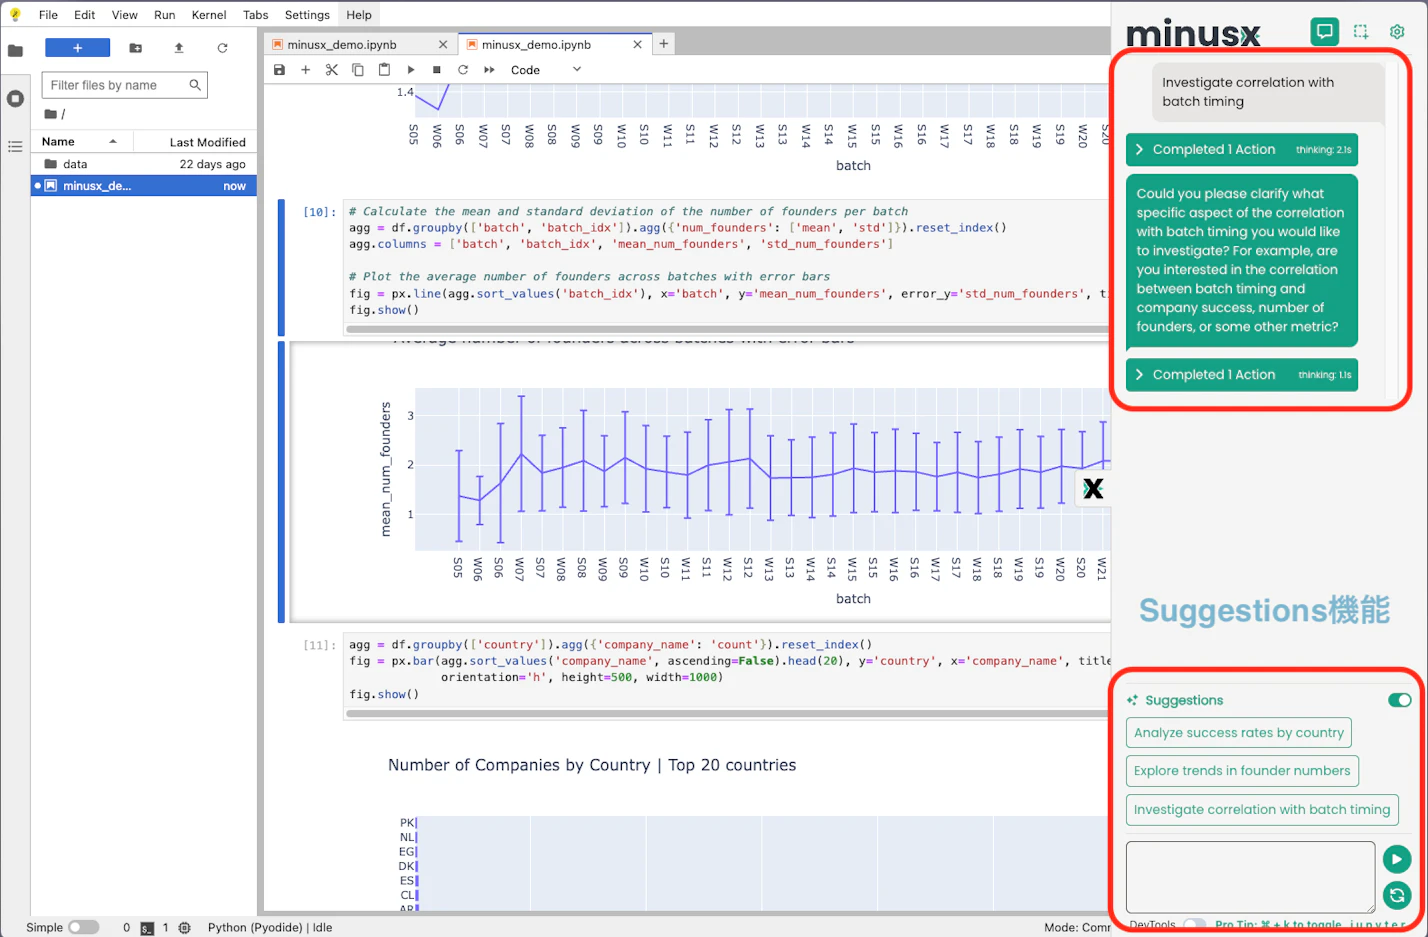Turn on the DevTools switch
Image resolution: width=1428 pixels, height=937 pixels.
(x=1193, y=925)
